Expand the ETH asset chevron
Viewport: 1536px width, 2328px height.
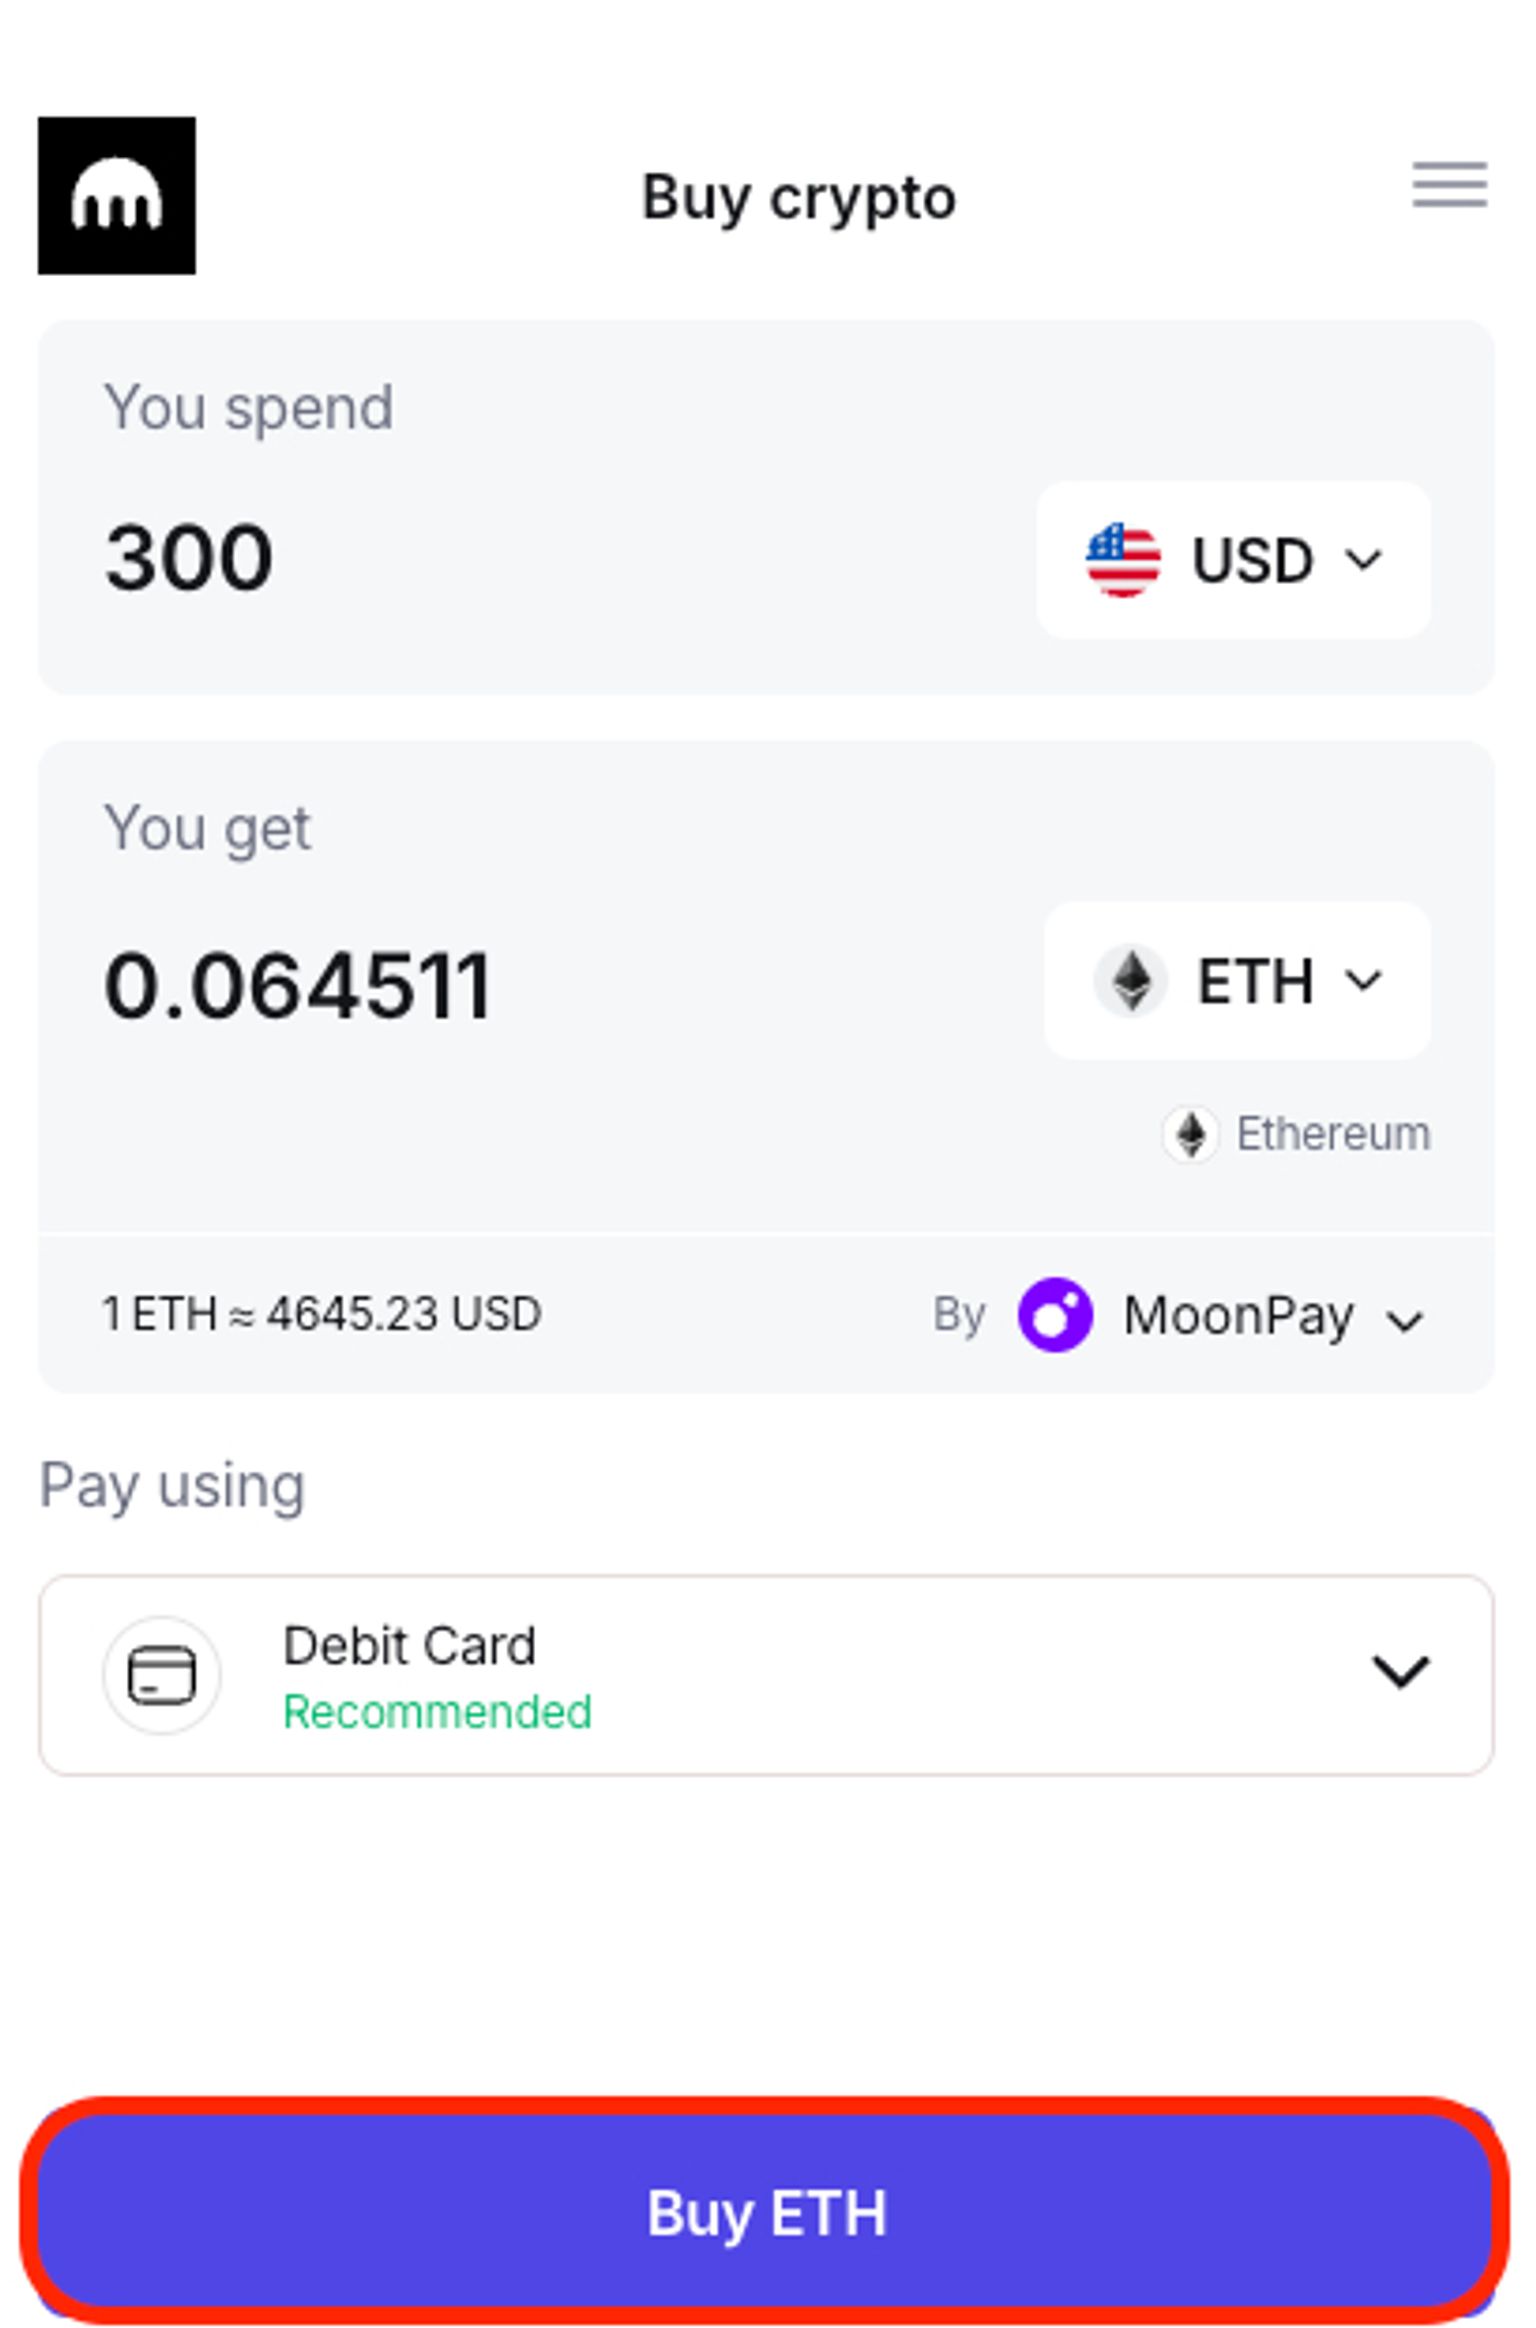[1363, 981]
